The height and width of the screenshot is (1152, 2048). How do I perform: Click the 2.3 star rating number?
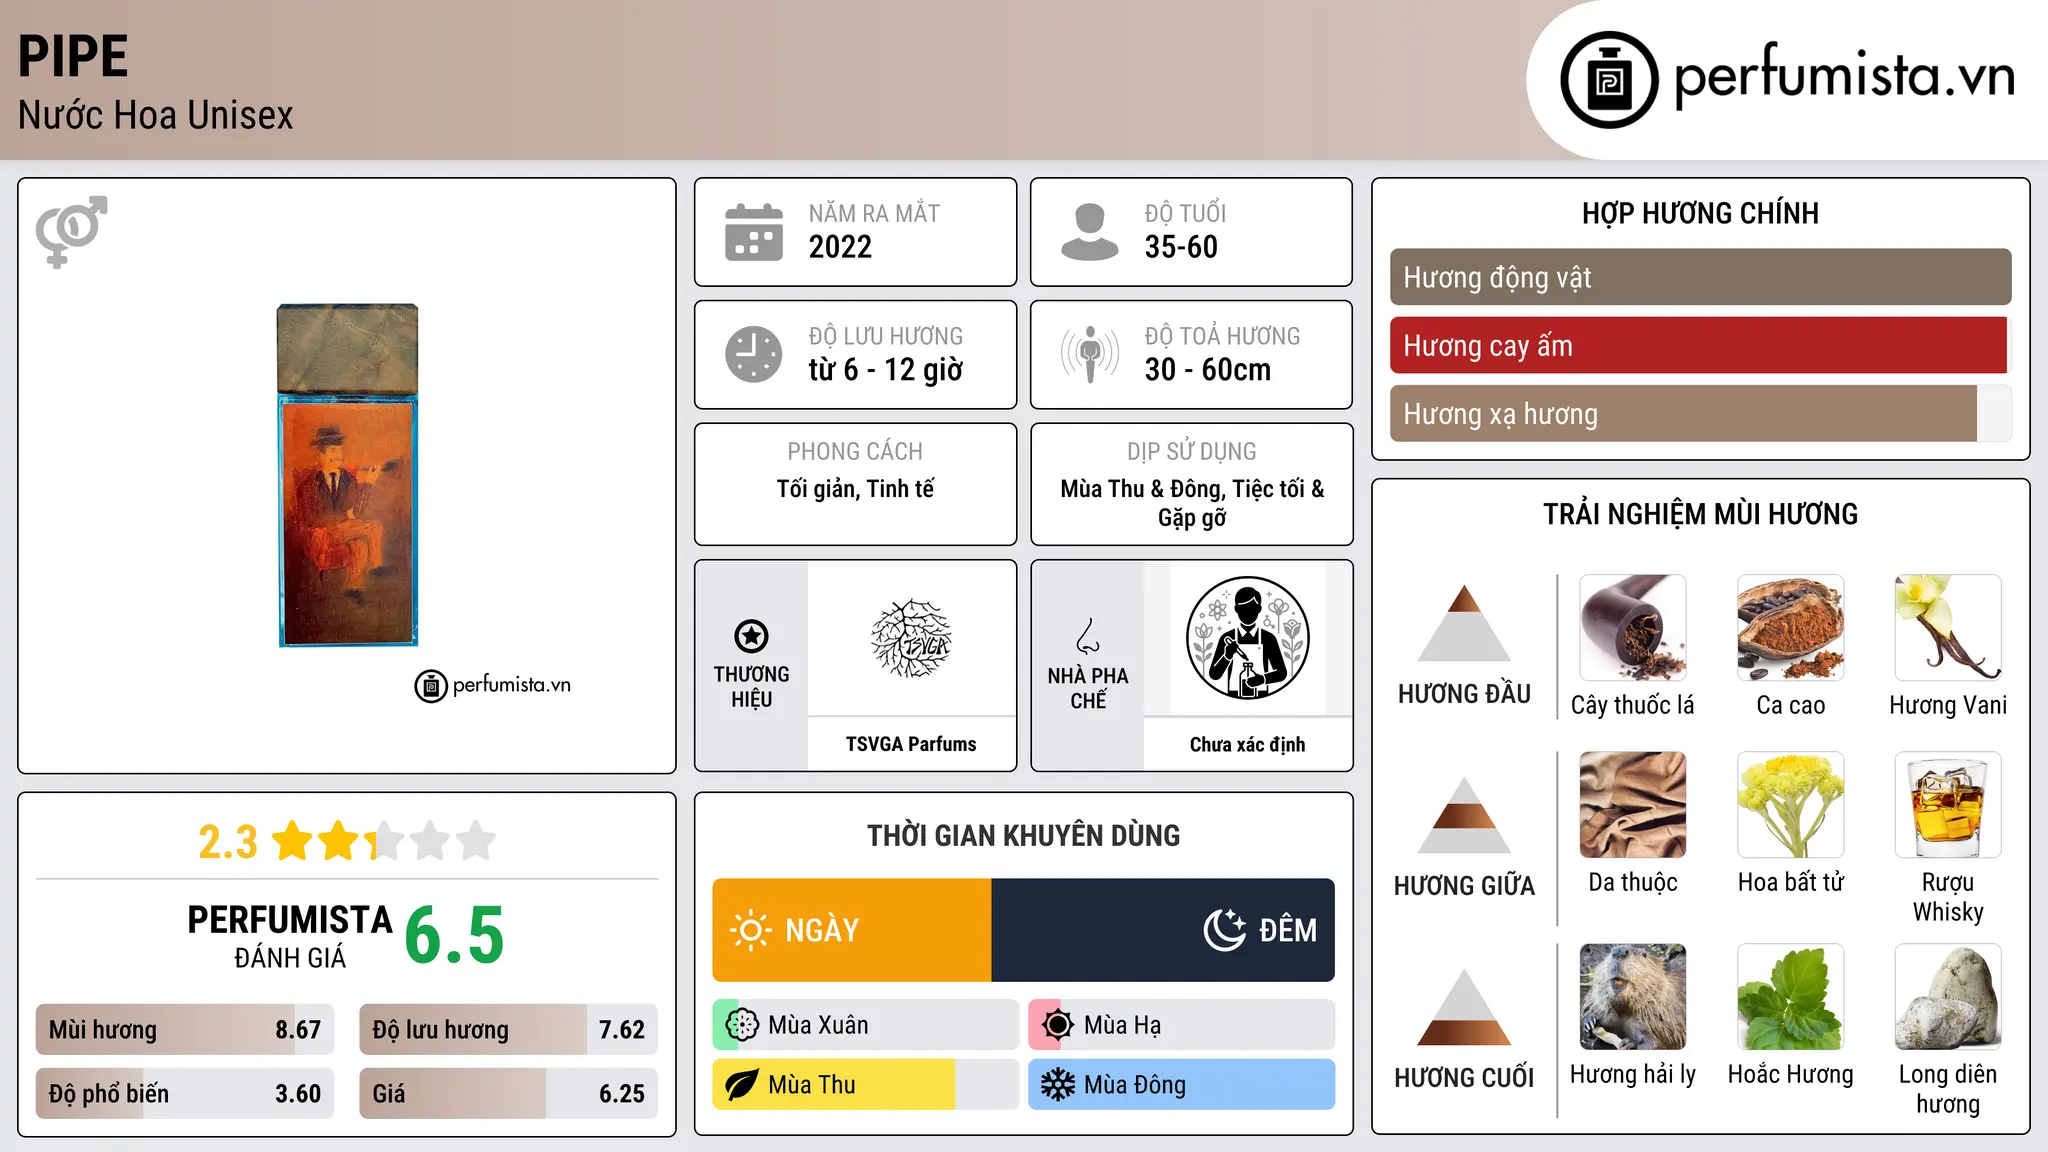click(228, 841)
